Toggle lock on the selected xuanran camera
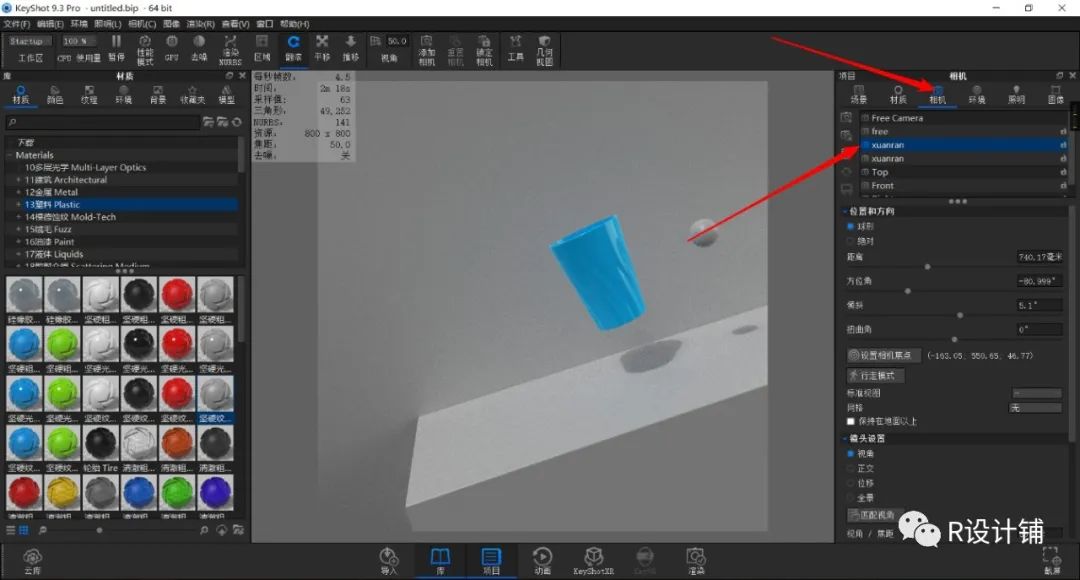This screenshot has width=1080, height=580. coord(1063,145)
